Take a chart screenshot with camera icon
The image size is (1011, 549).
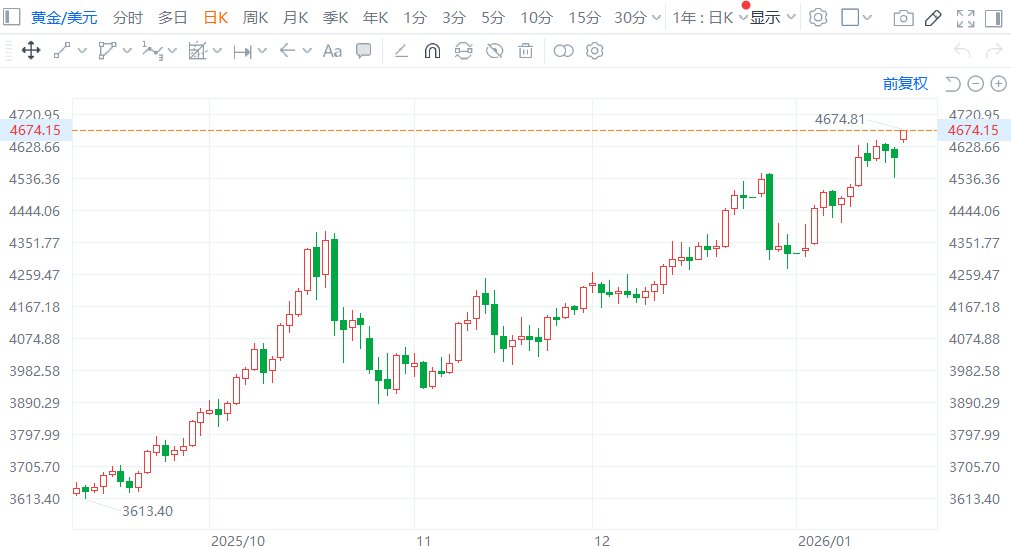pyautogui.click(x=903, y=18)
